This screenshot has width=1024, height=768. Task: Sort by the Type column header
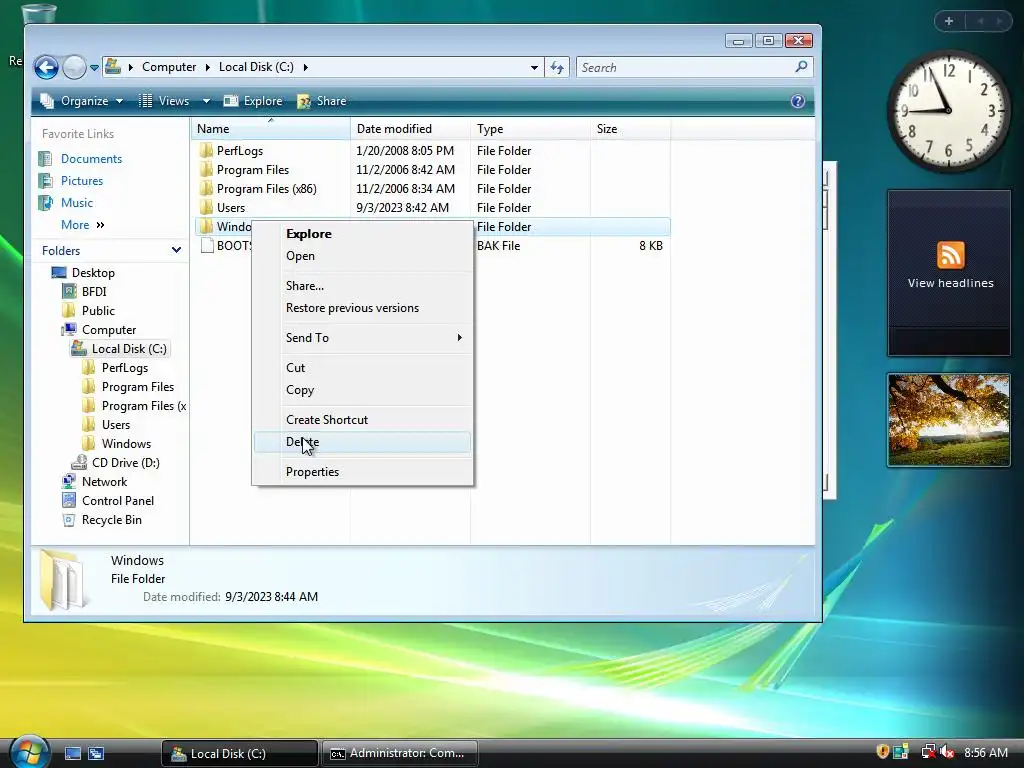tap(530, 129)
